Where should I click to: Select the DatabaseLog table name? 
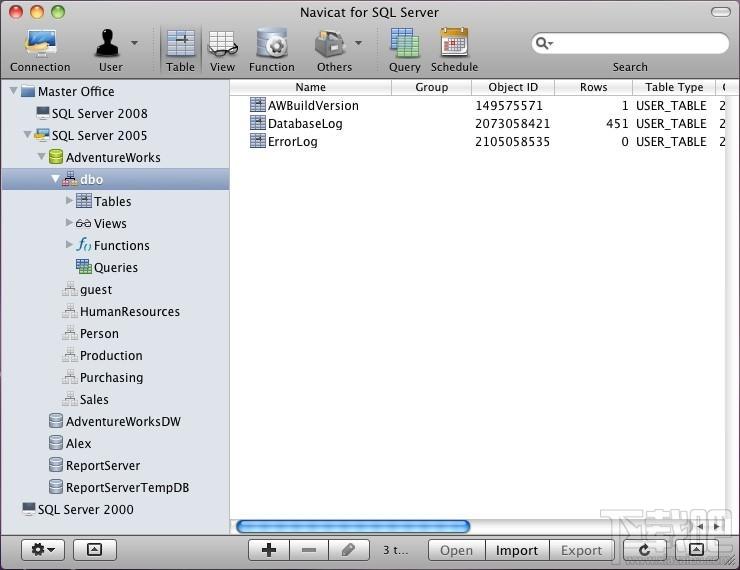[305, 124]
